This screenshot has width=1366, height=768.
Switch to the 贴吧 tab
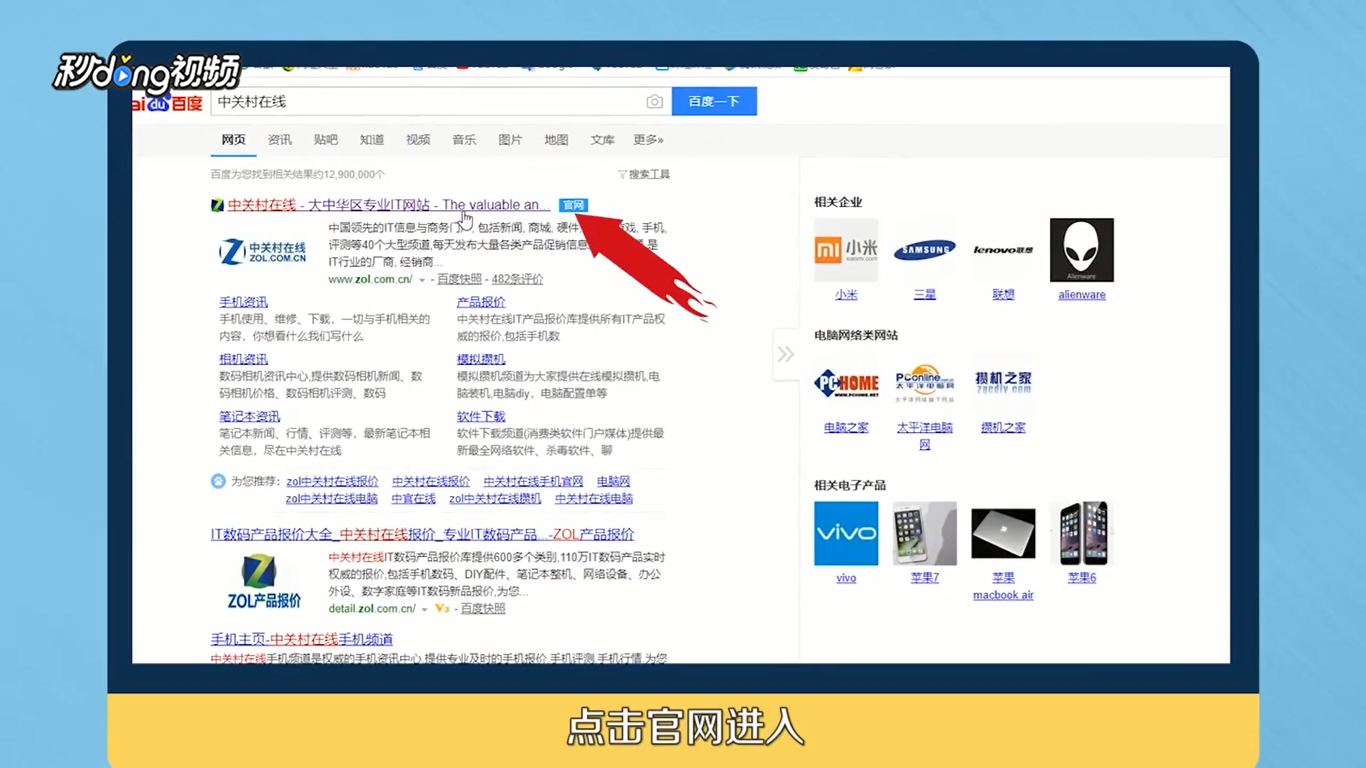326,140
